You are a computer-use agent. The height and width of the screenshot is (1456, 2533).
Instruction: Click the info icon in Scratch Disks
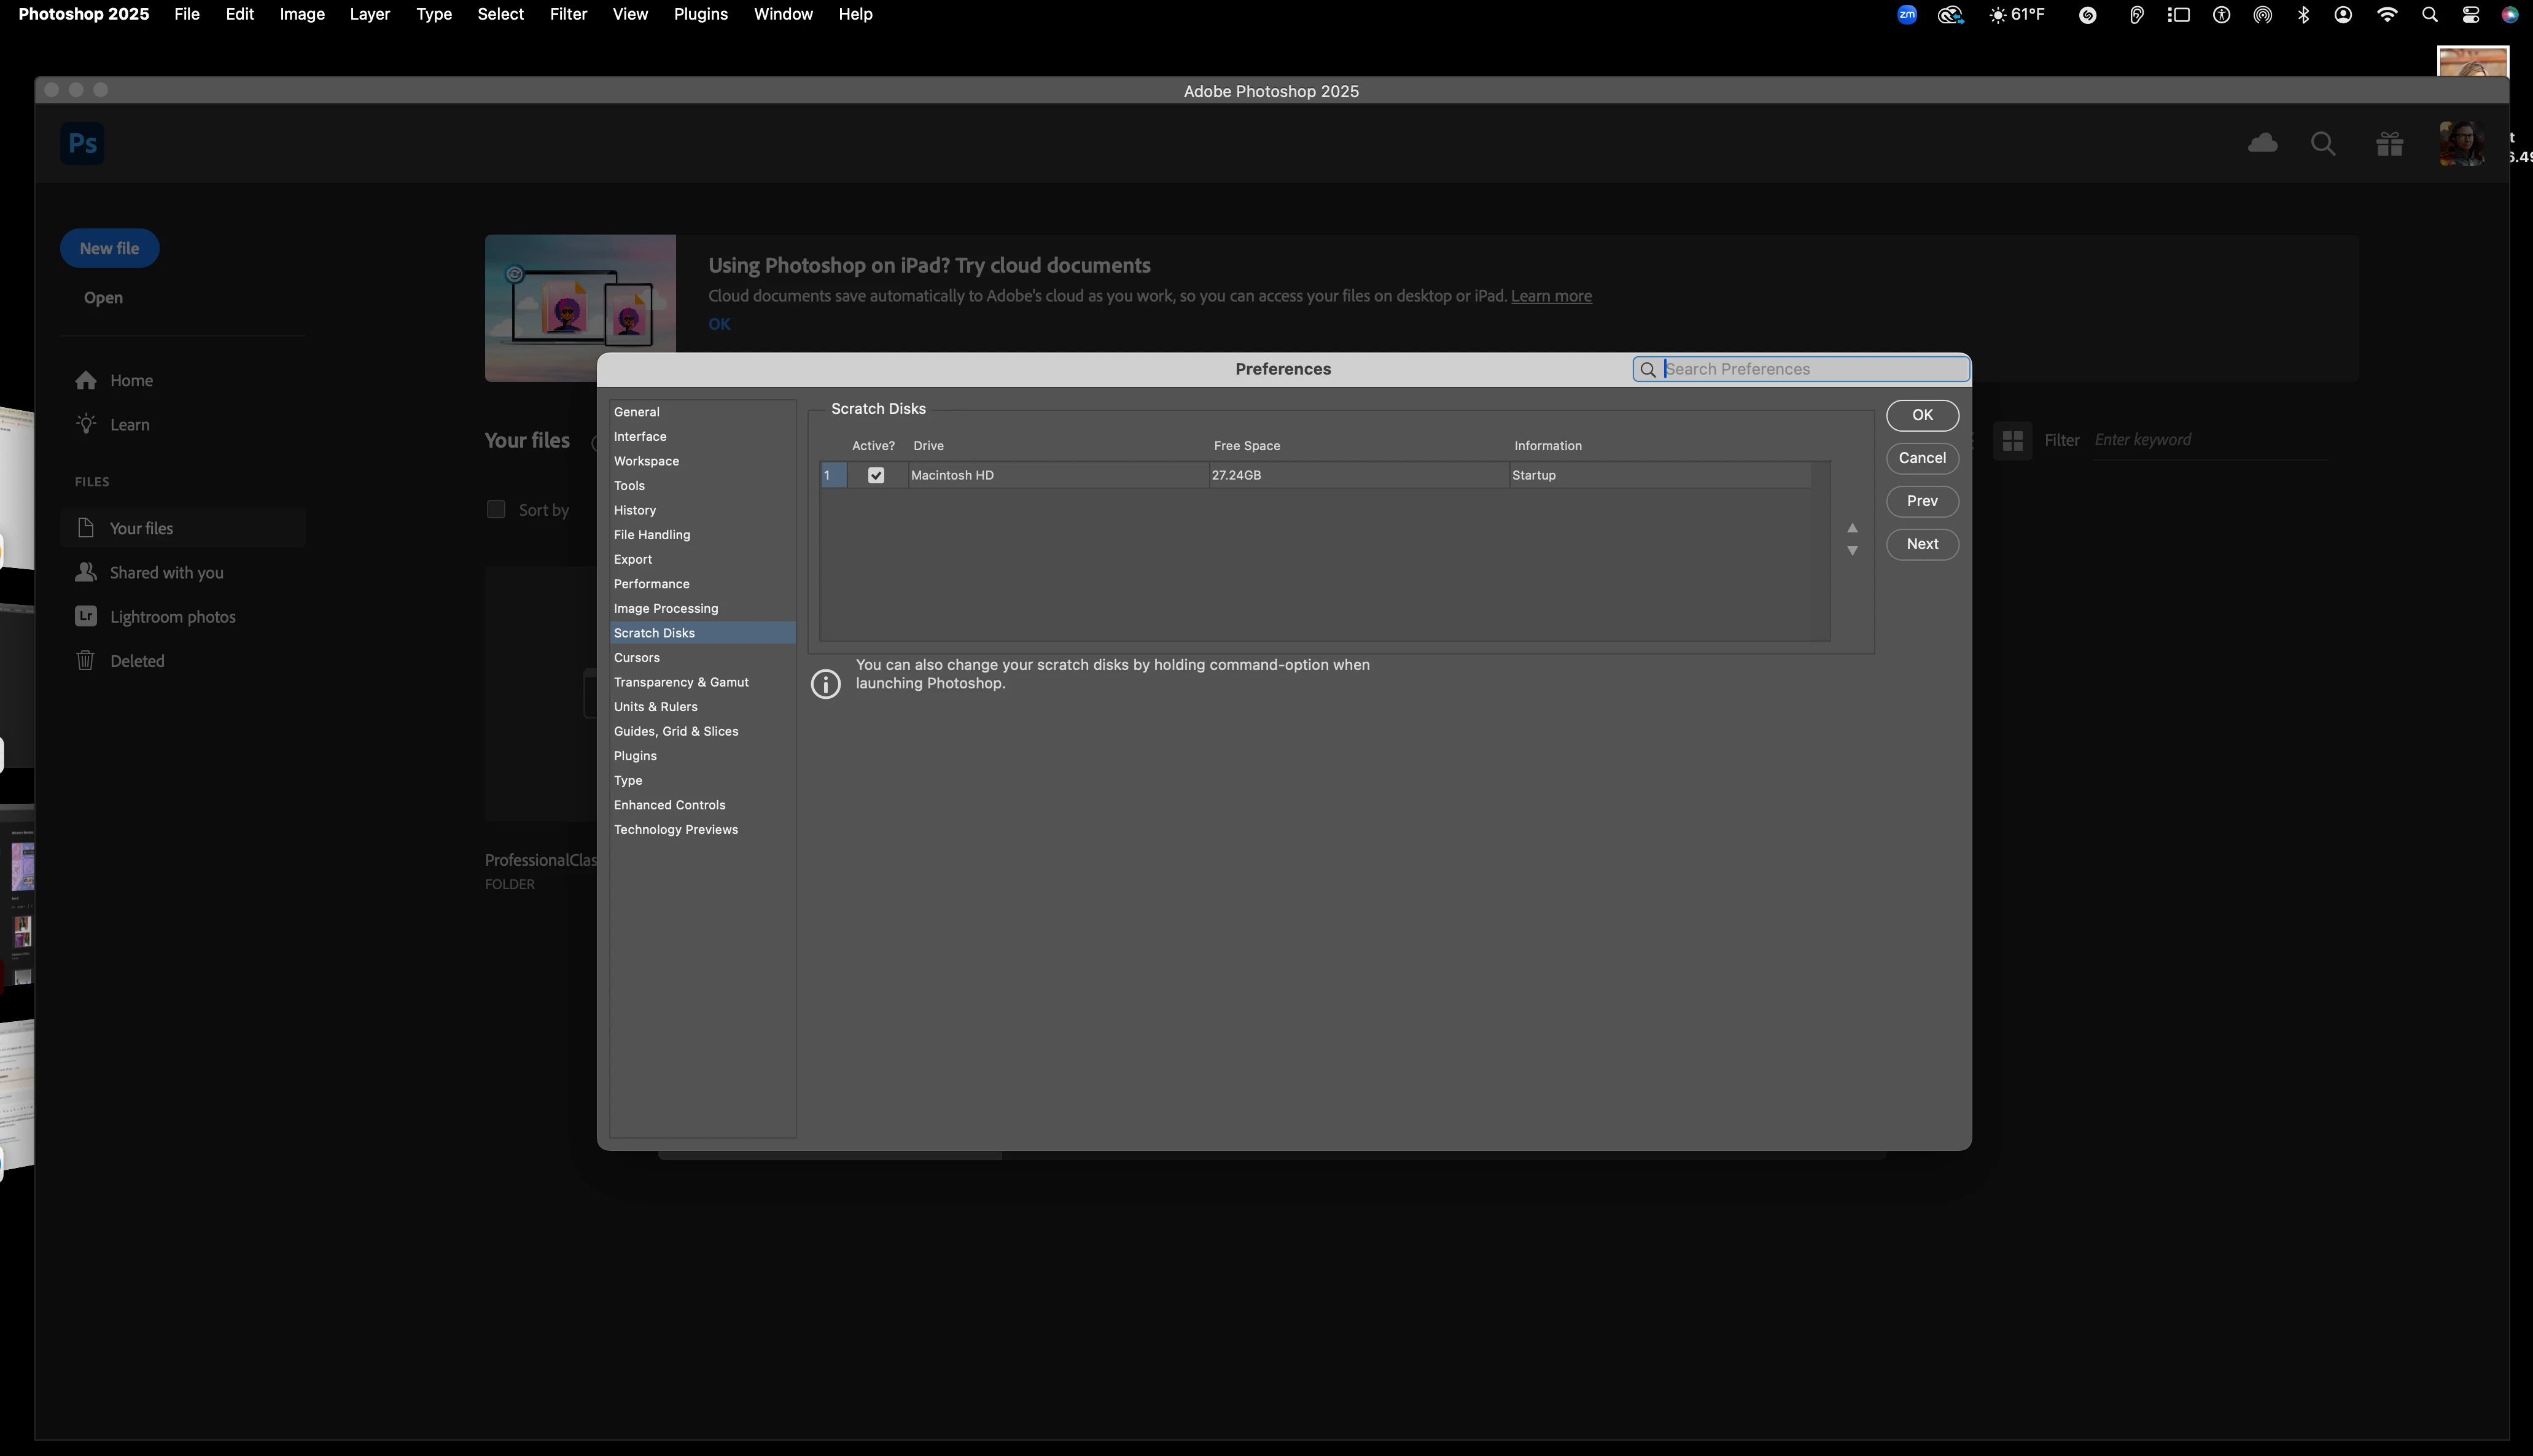(825, 684)
